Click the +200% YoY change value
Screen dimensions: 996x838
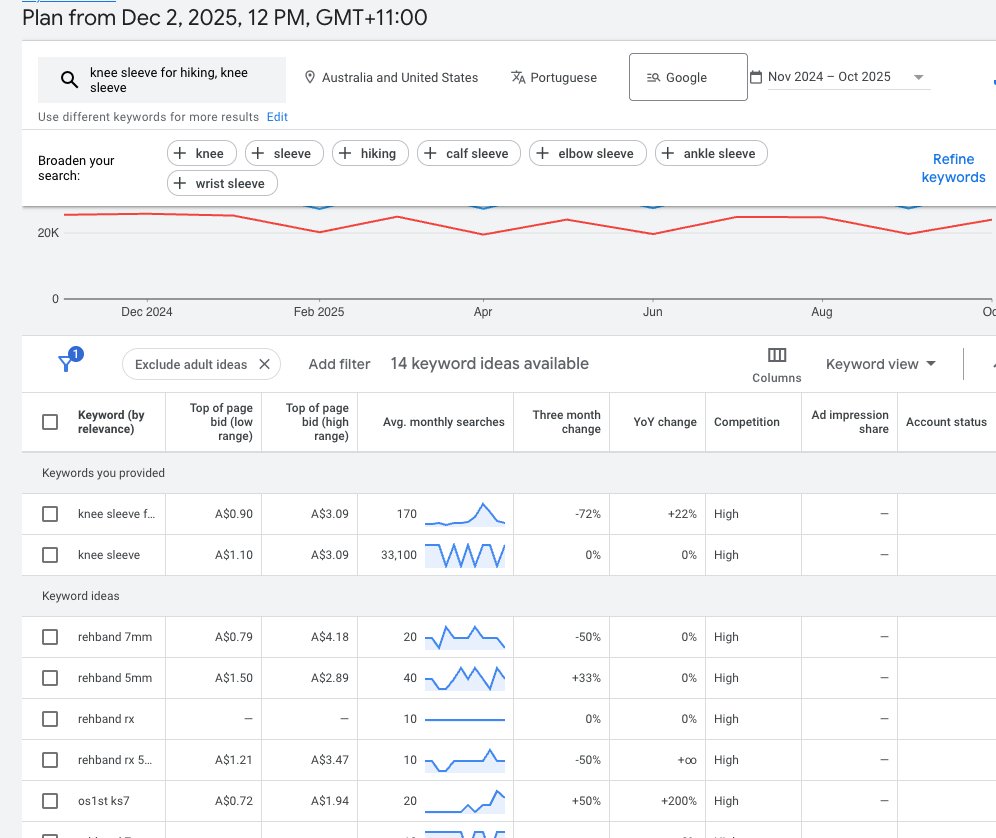point(678,801)
